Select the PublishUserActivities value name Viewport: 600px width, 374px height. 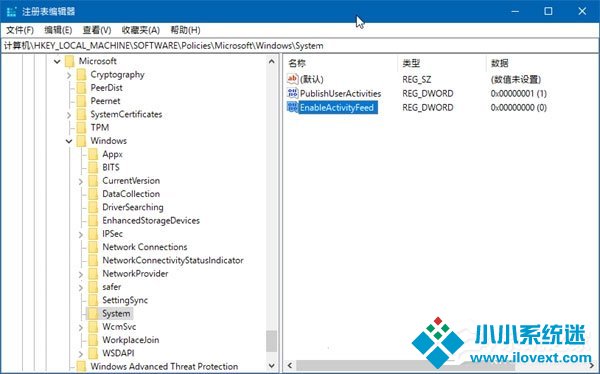(340, 93)
